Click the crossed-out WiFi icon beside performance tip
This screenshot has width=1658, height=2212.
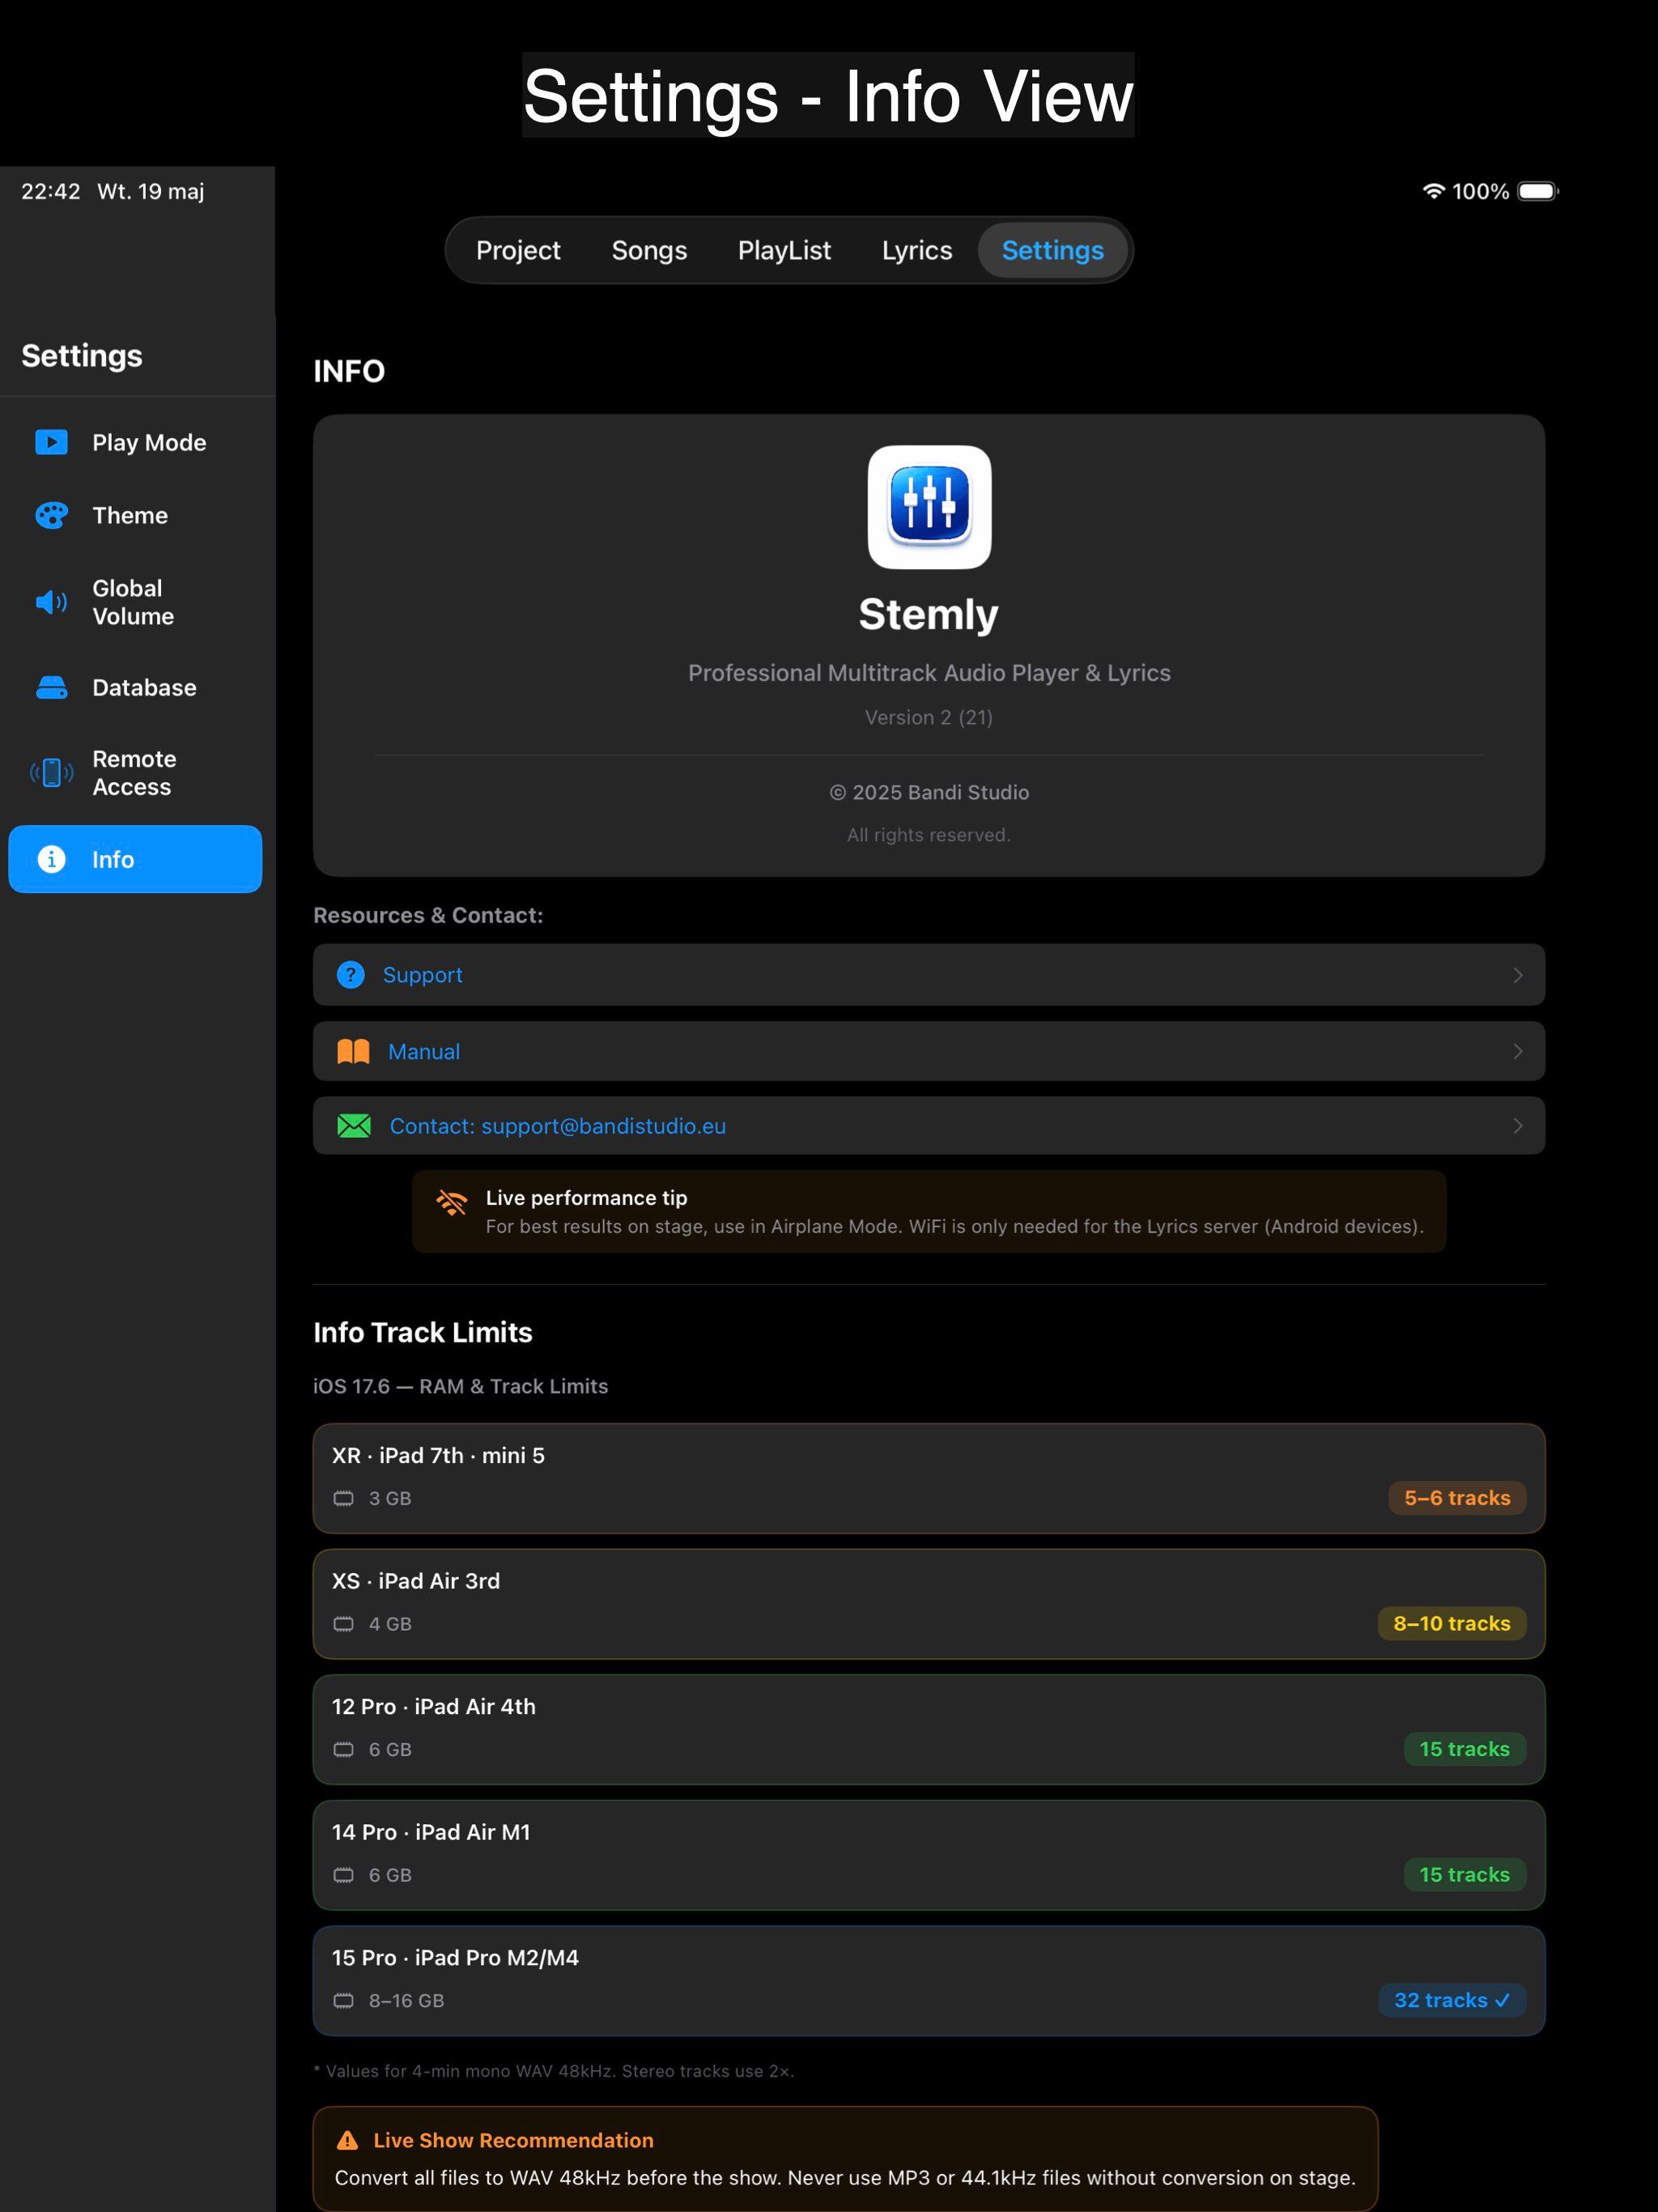pyautogui.click(x=452, y=1202)
